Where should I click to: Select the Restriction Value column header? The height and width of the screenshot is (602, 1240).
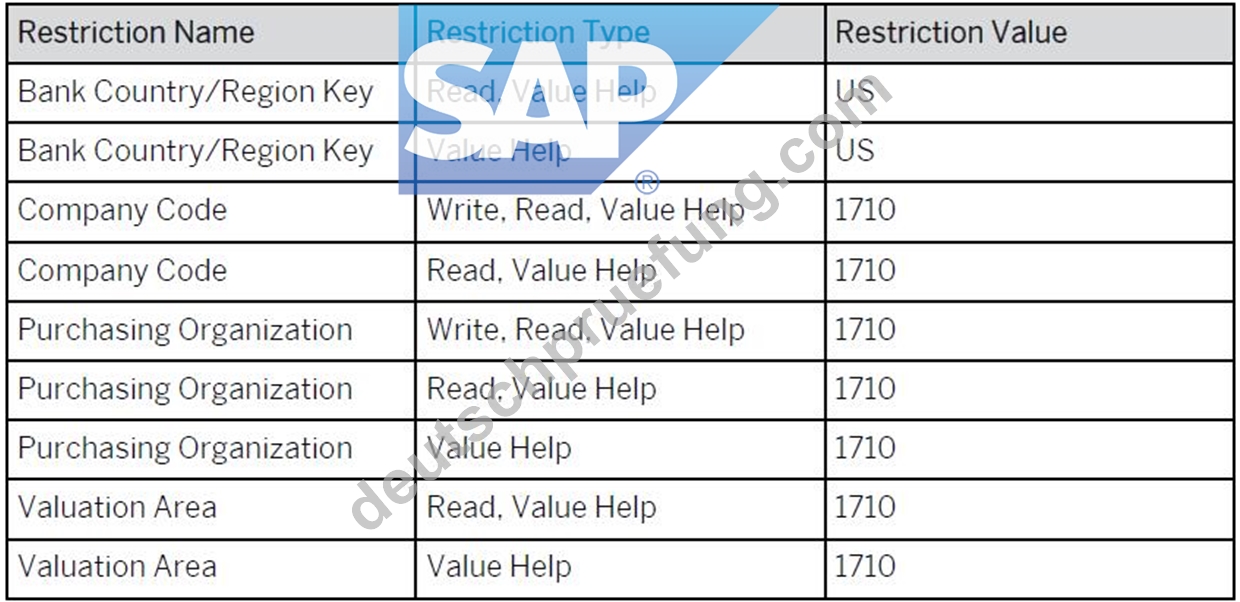pyautogui.click(x=1029, y=33)
